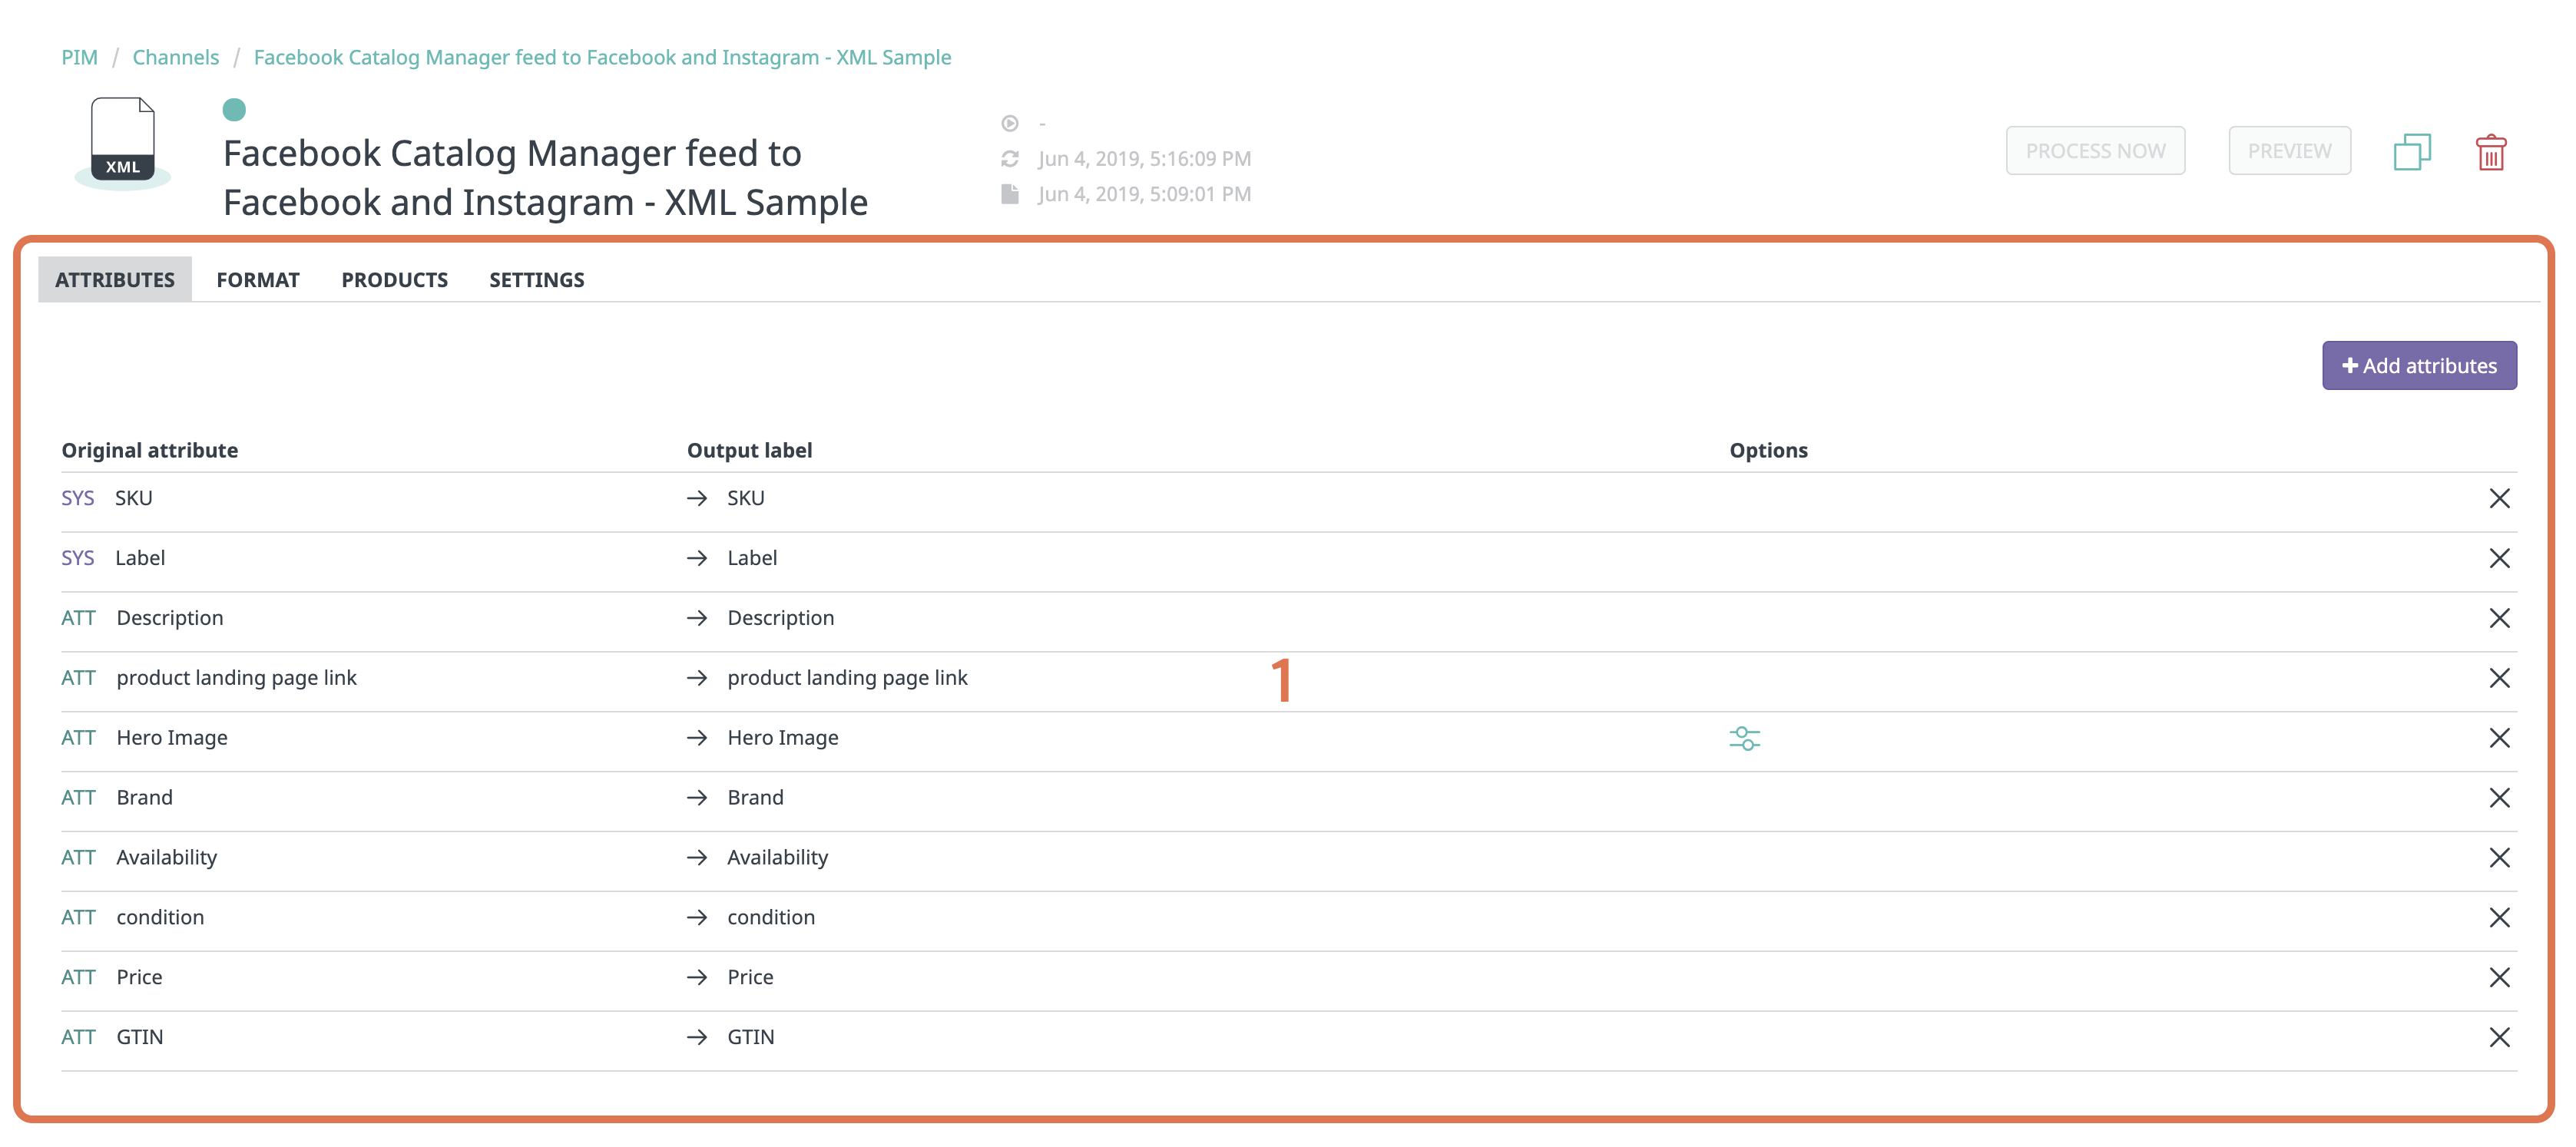Remove the Description attribute row
This screenshot has height=1147, width=2576.
[2499, 618]
